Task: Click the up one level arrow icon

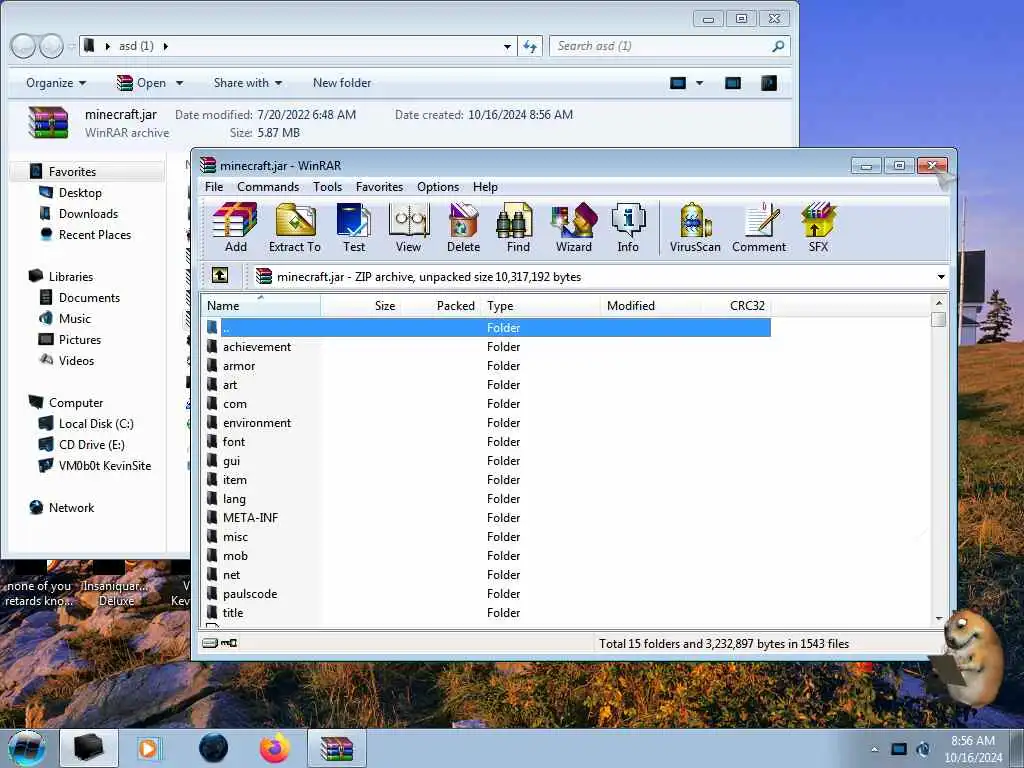Action: [x=220, y=276]
